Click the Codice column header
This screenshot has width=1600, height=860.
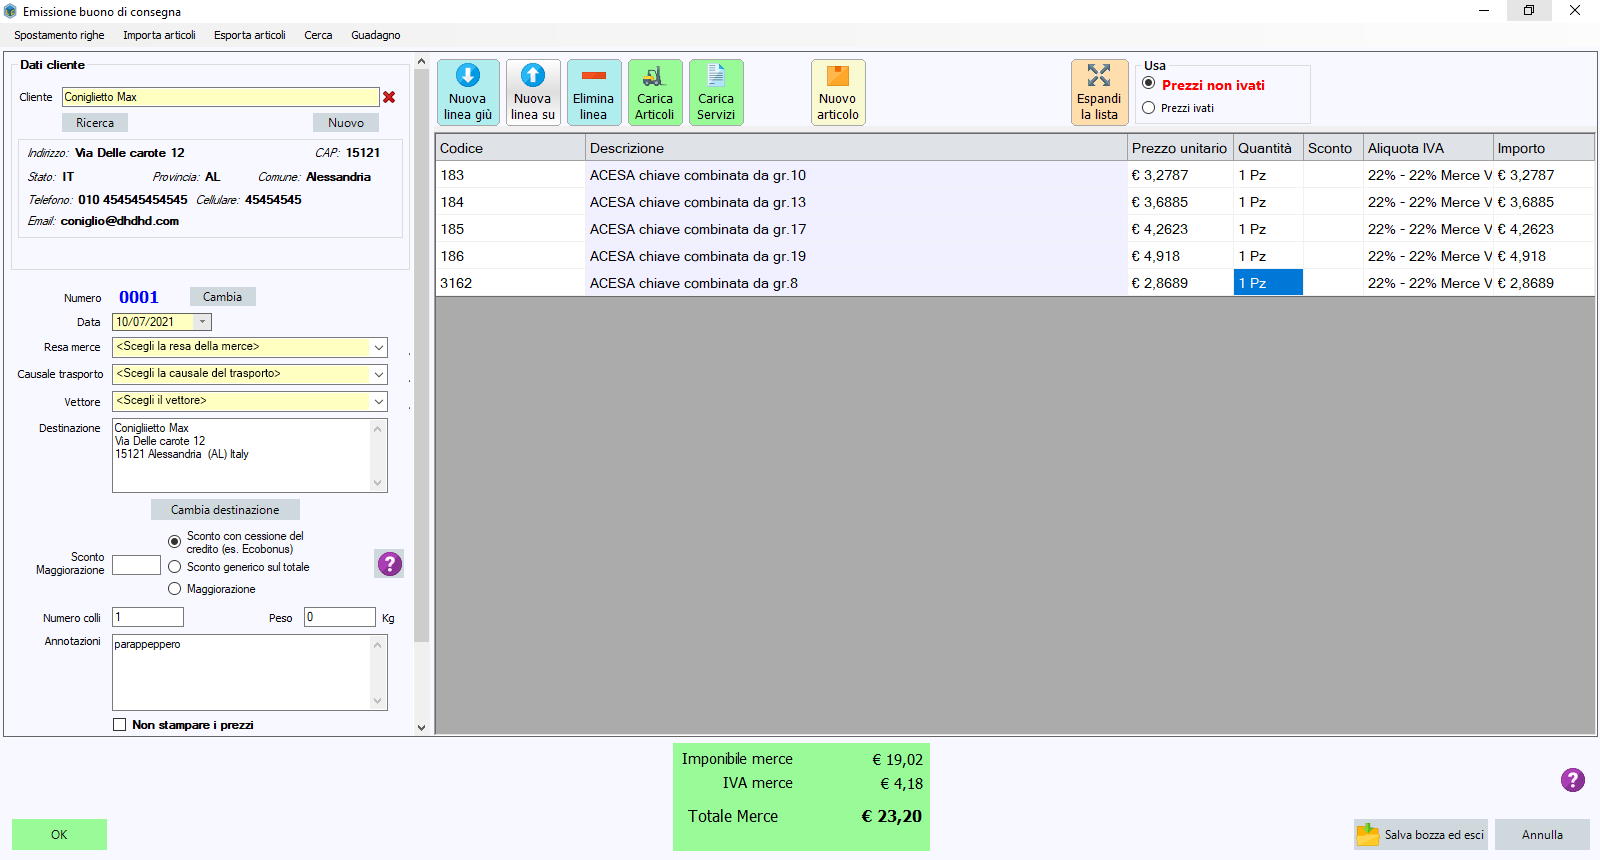(510, 148)
